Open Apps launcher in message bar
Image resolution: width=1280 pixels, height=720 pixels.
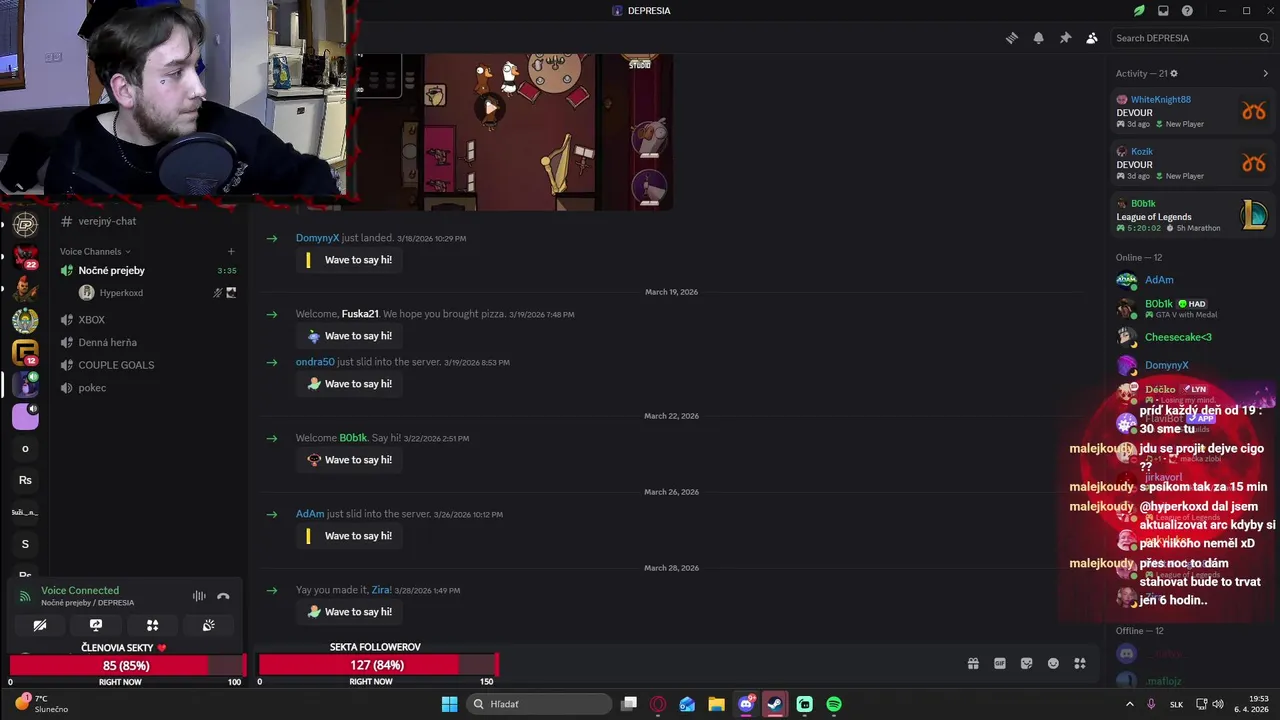click(x=1080, y=663)
